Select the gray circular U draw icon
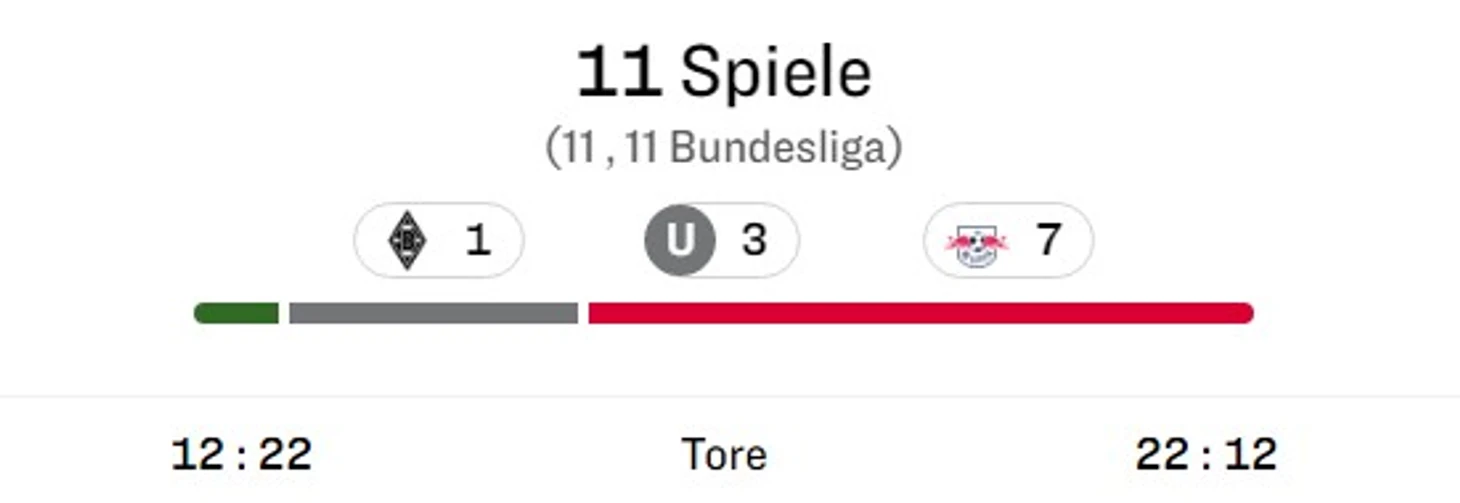This screenshot has width=1460, height=503. coord(680,240)
